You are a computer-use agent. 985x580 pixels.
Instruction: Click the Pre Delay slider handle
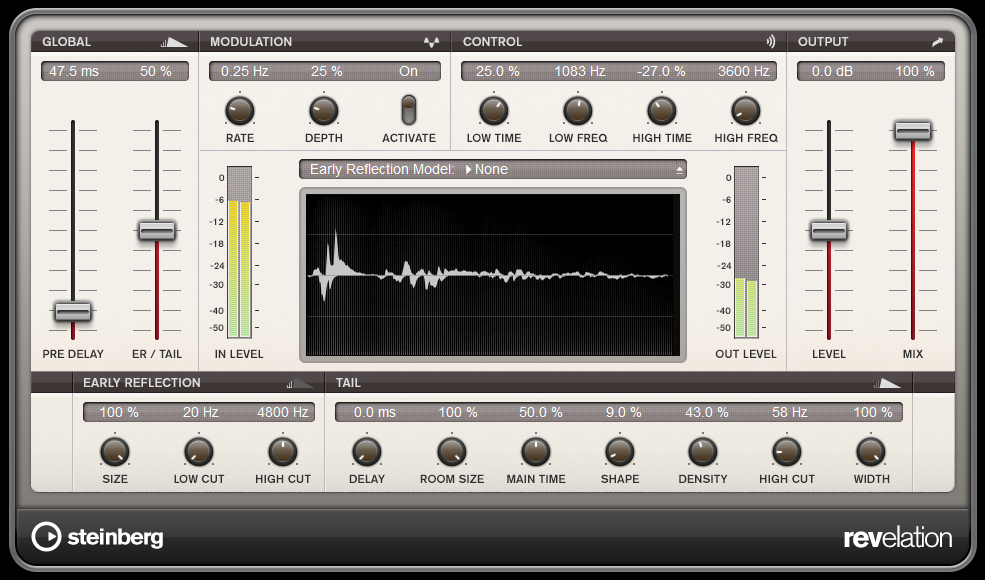click(73, 312)
